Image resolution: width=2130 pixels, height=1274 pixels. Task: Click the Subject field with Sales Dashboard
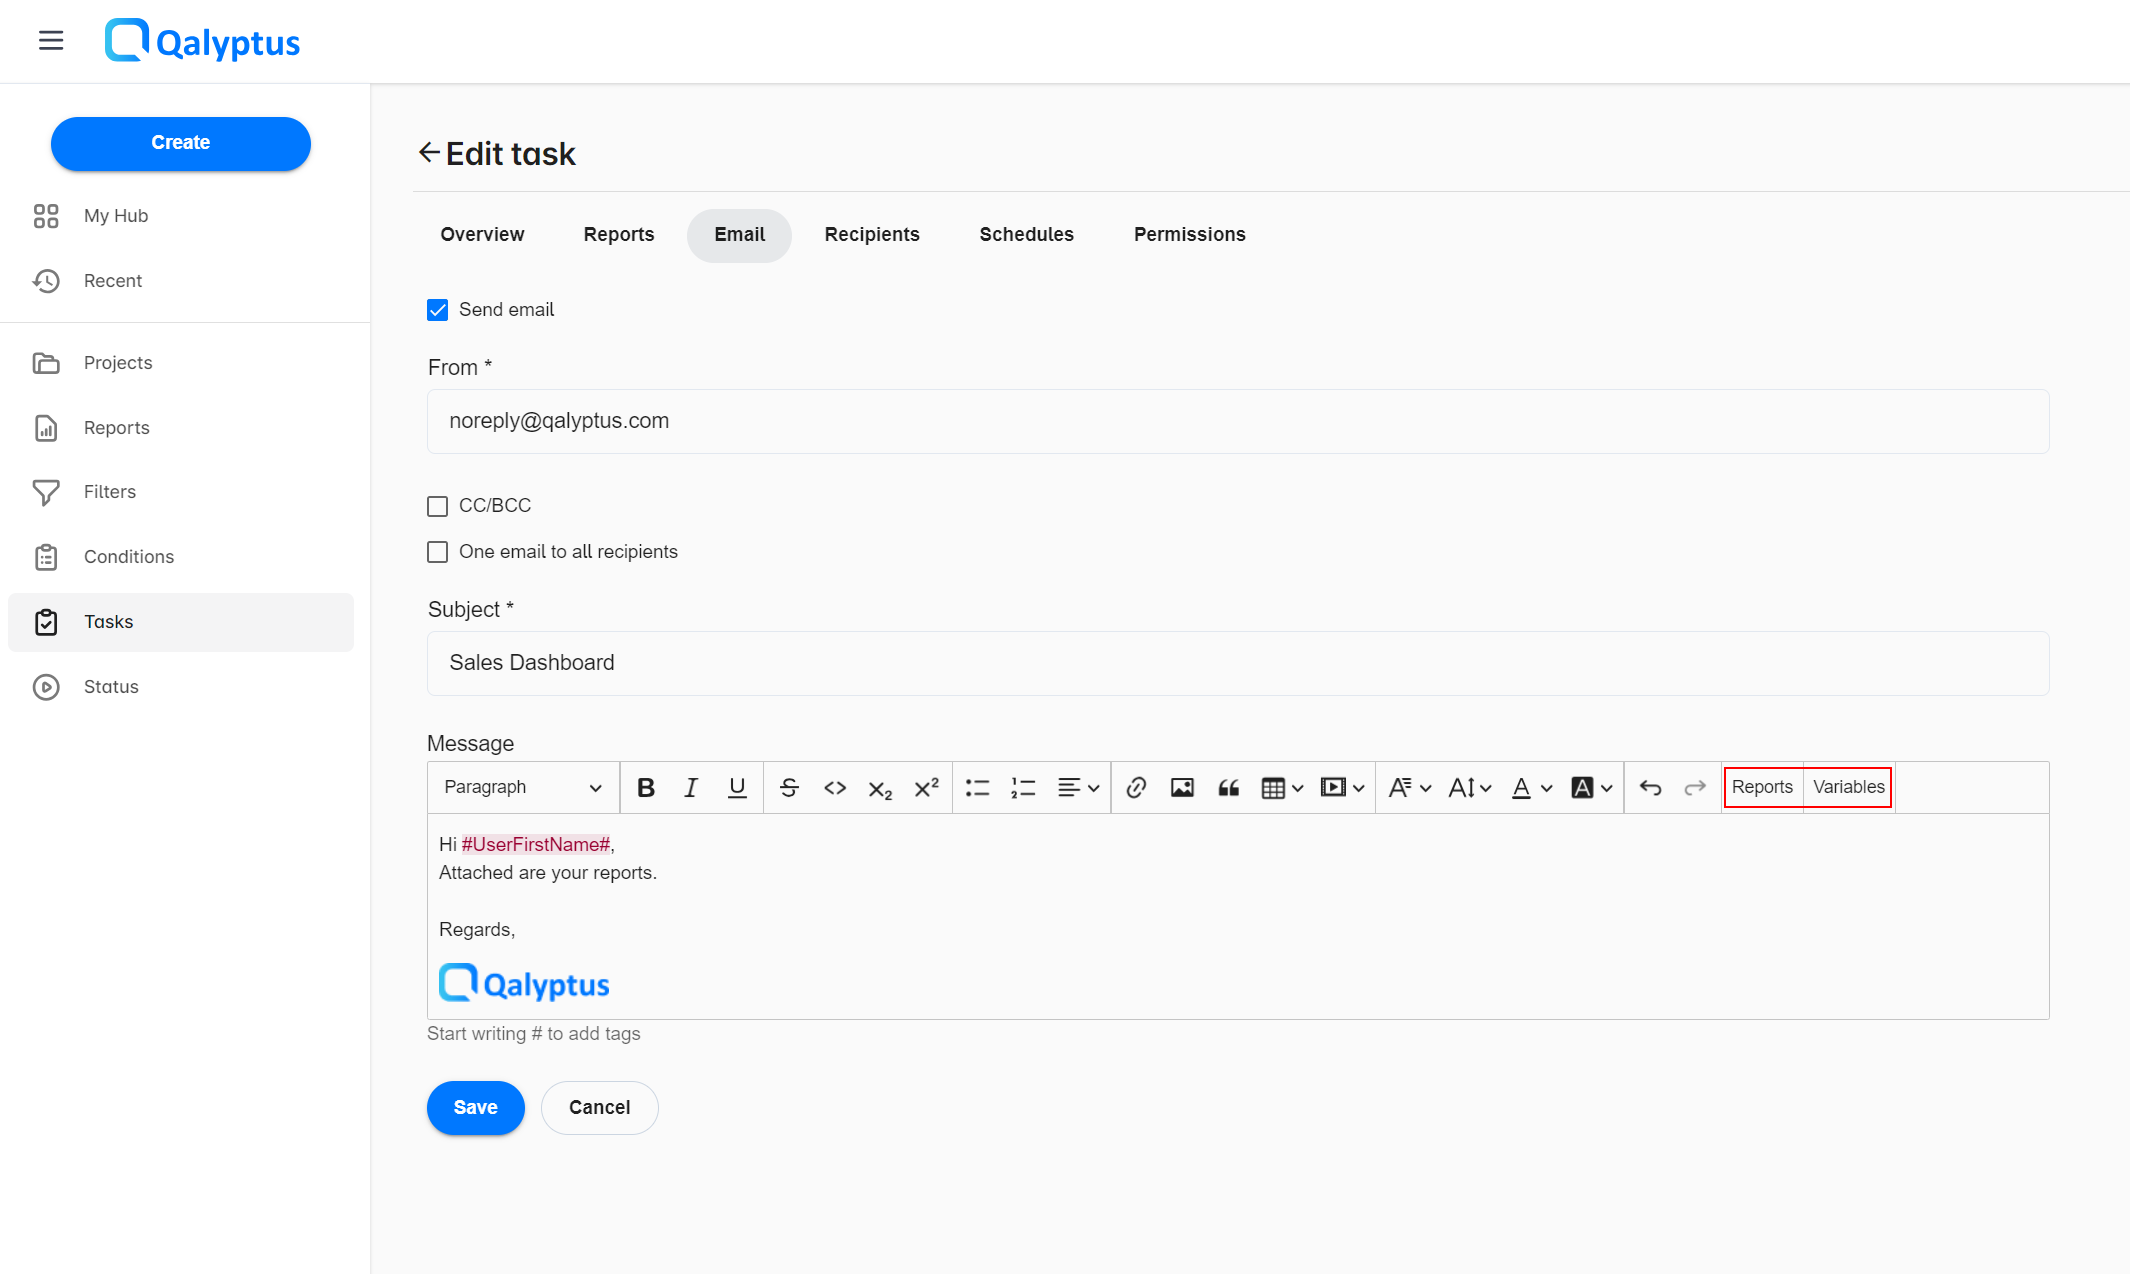pos(1238,664)
